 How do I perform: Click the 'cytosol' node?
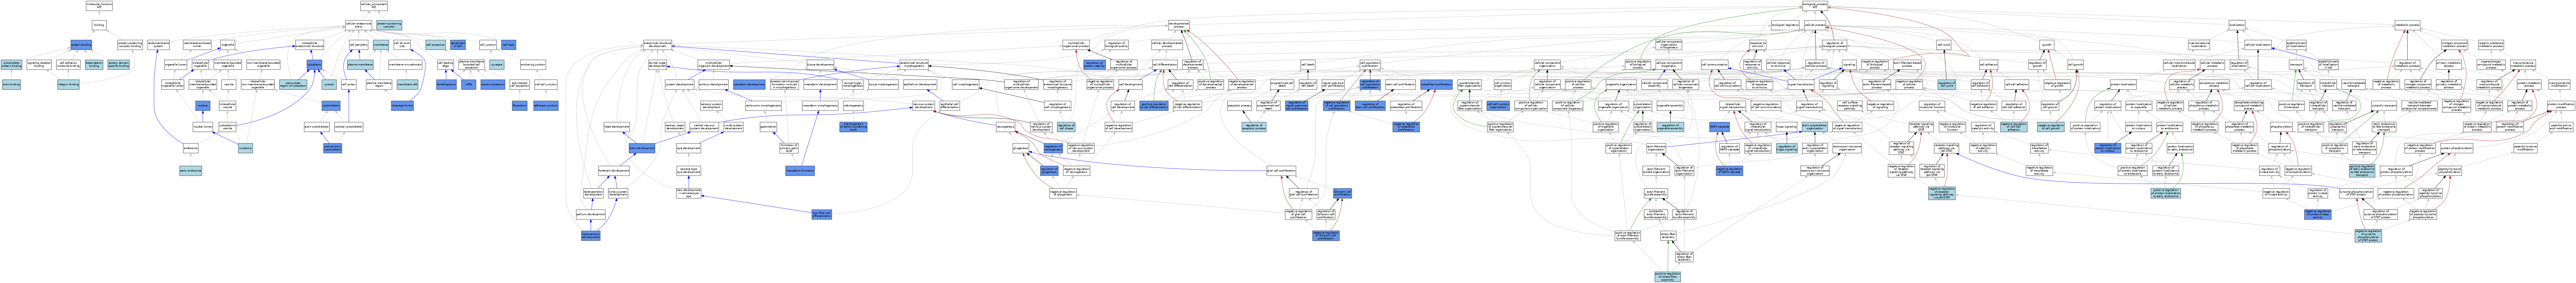[x=329, y=85]
